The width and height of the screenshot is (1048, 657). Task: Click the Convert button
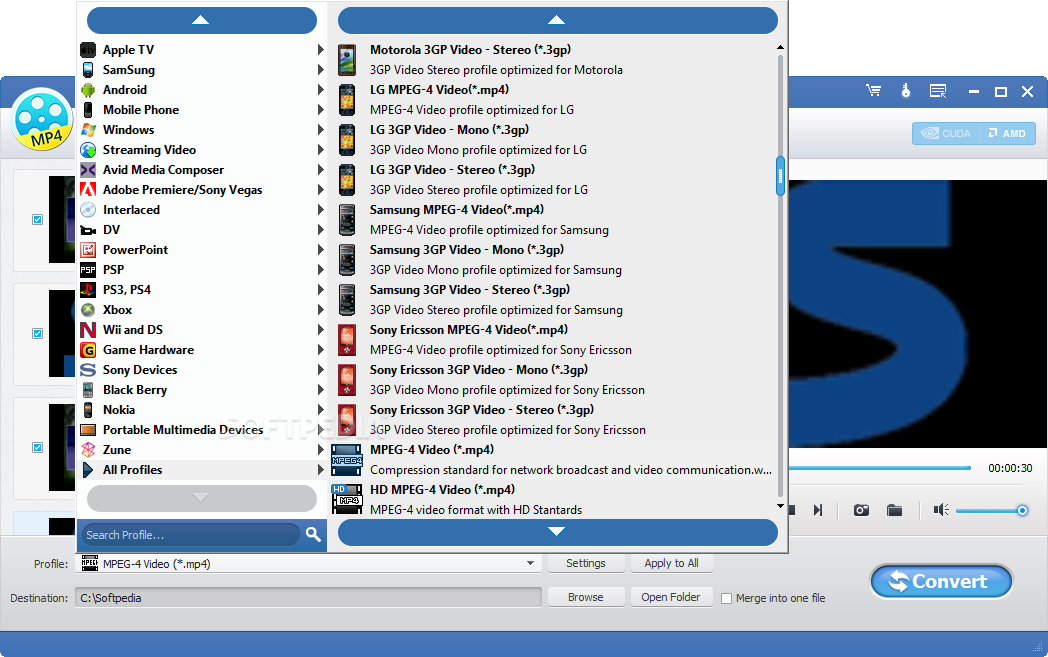coord(941,581)
